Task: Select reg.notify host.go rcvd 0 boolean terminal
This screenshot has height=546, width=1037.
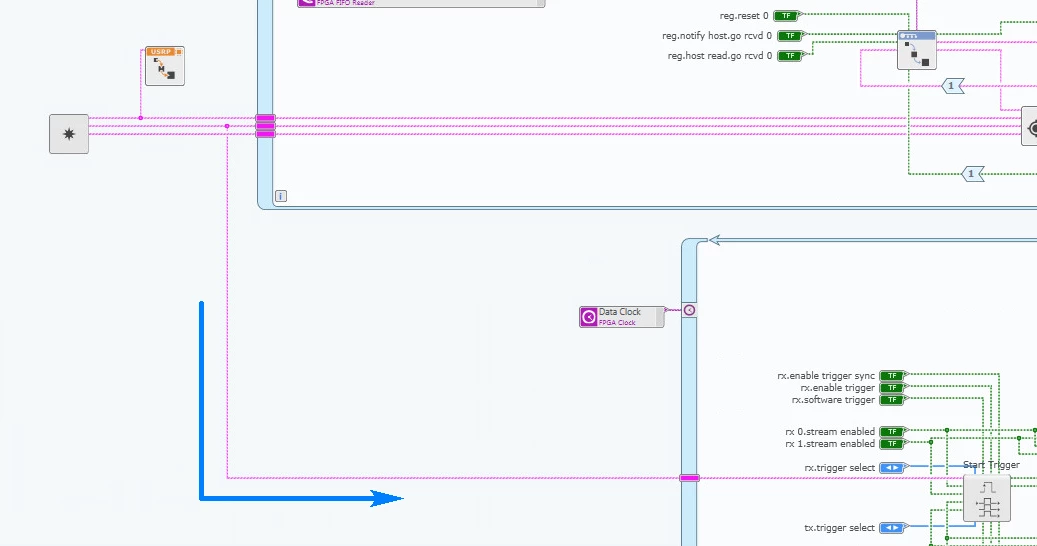Action: coord(791,36)
